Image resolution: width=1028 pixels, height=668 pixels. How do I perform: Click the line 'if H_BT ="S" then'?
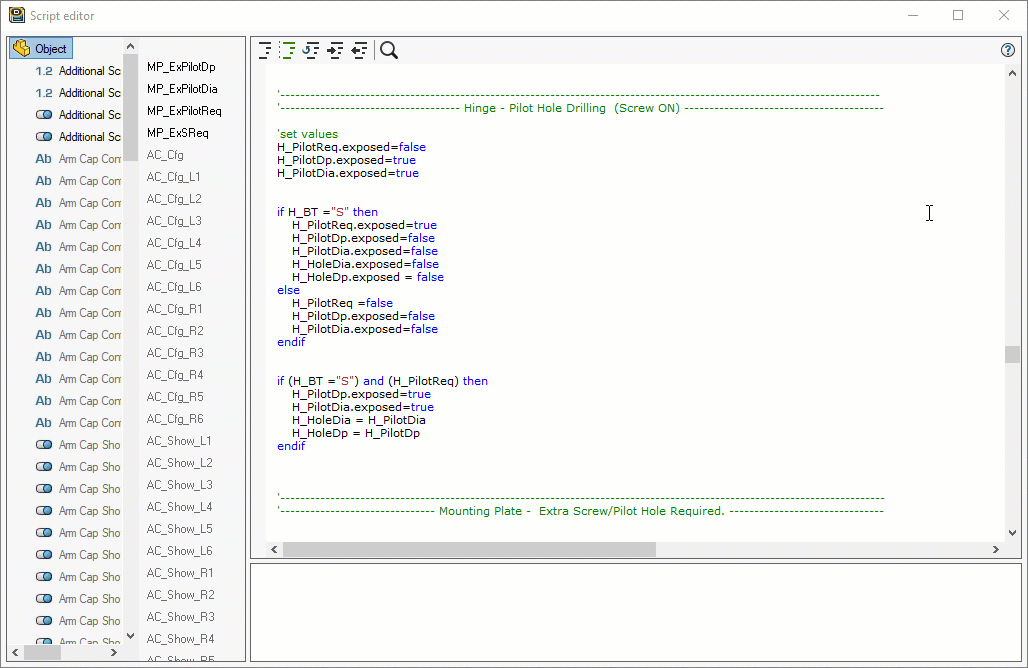click(x=327, y=212)
